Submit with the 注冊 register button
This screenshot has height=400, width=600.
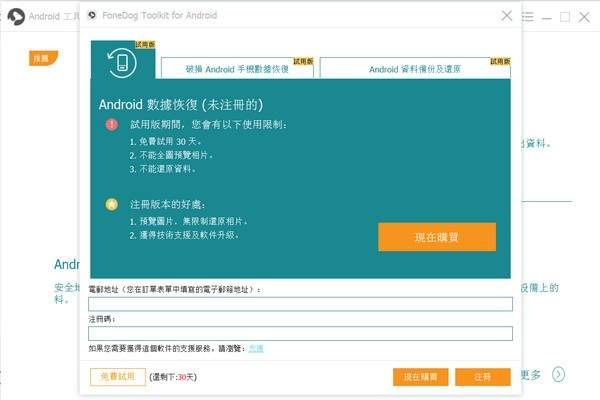(482, 377)
